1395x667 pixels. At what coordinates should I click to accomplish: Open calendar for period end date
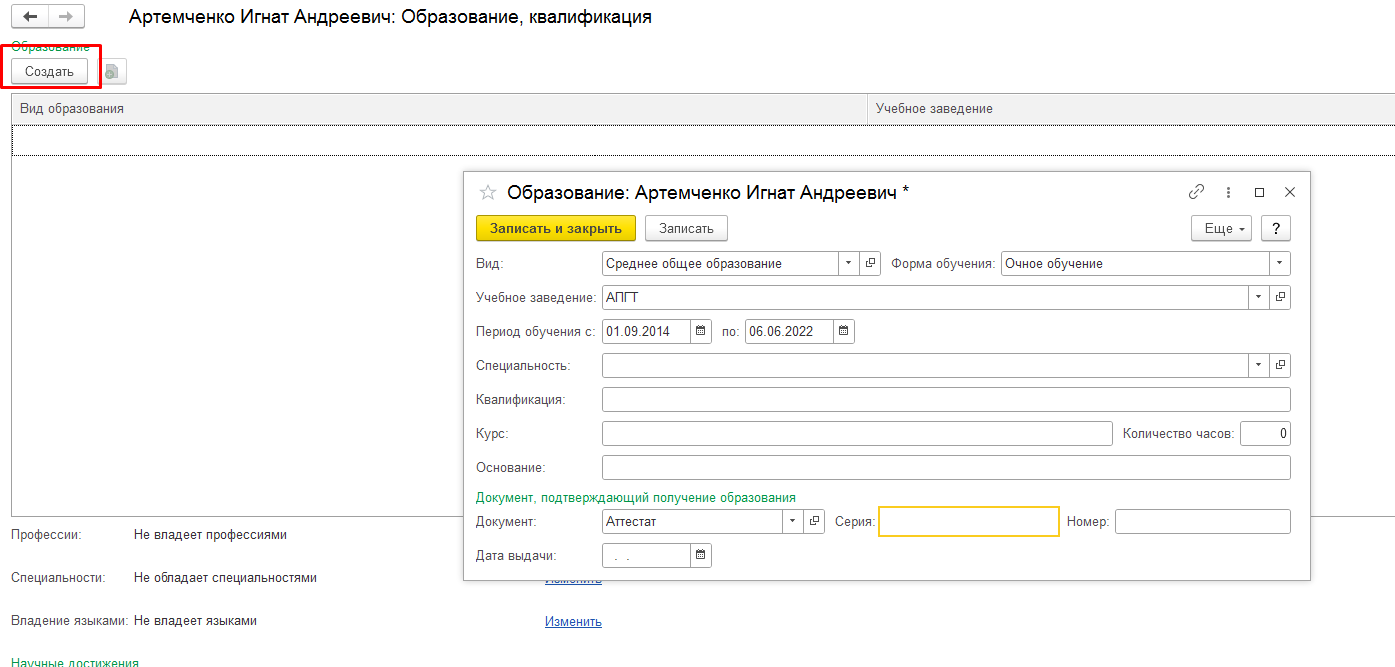click(x=844, y=331)
